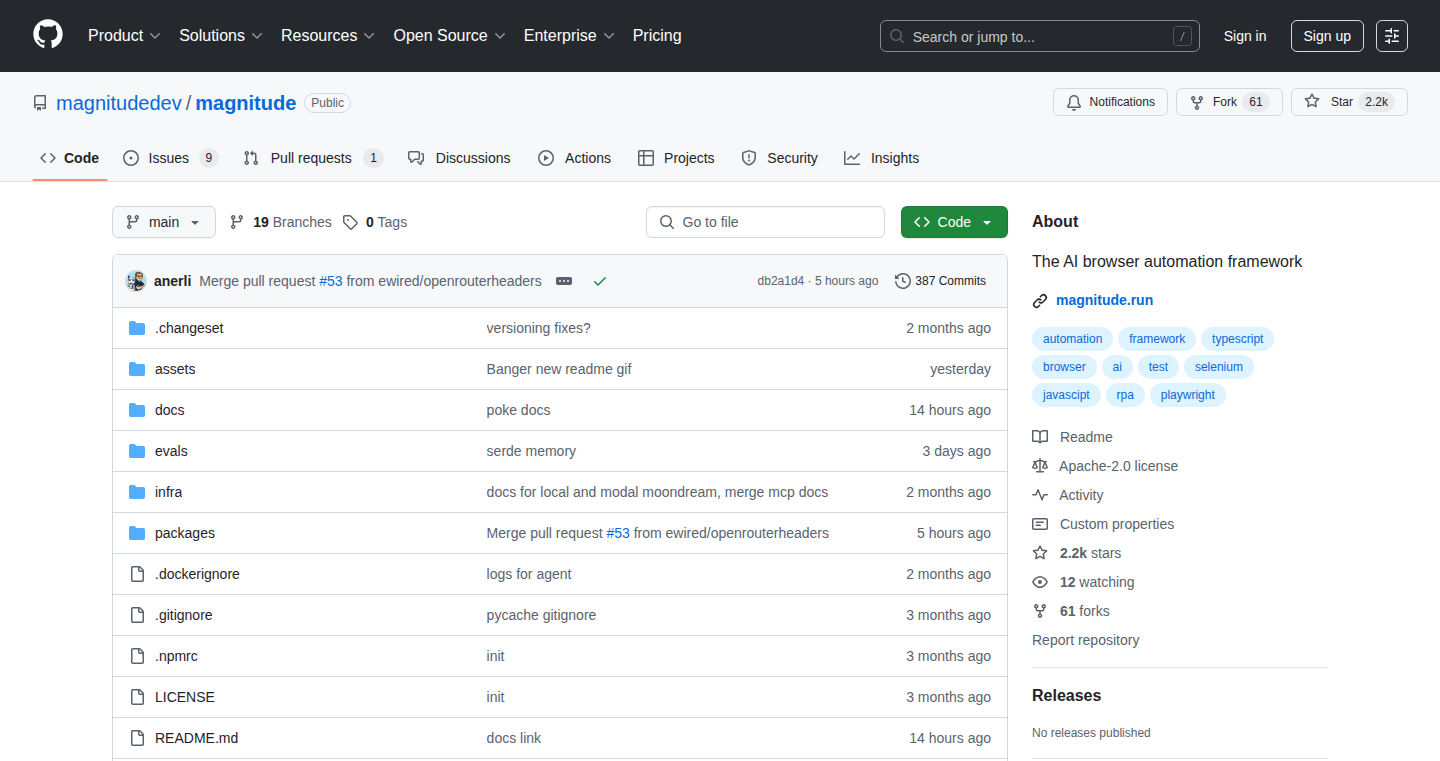
Task: Click the Sign in link
Action: pos(1245,36)
